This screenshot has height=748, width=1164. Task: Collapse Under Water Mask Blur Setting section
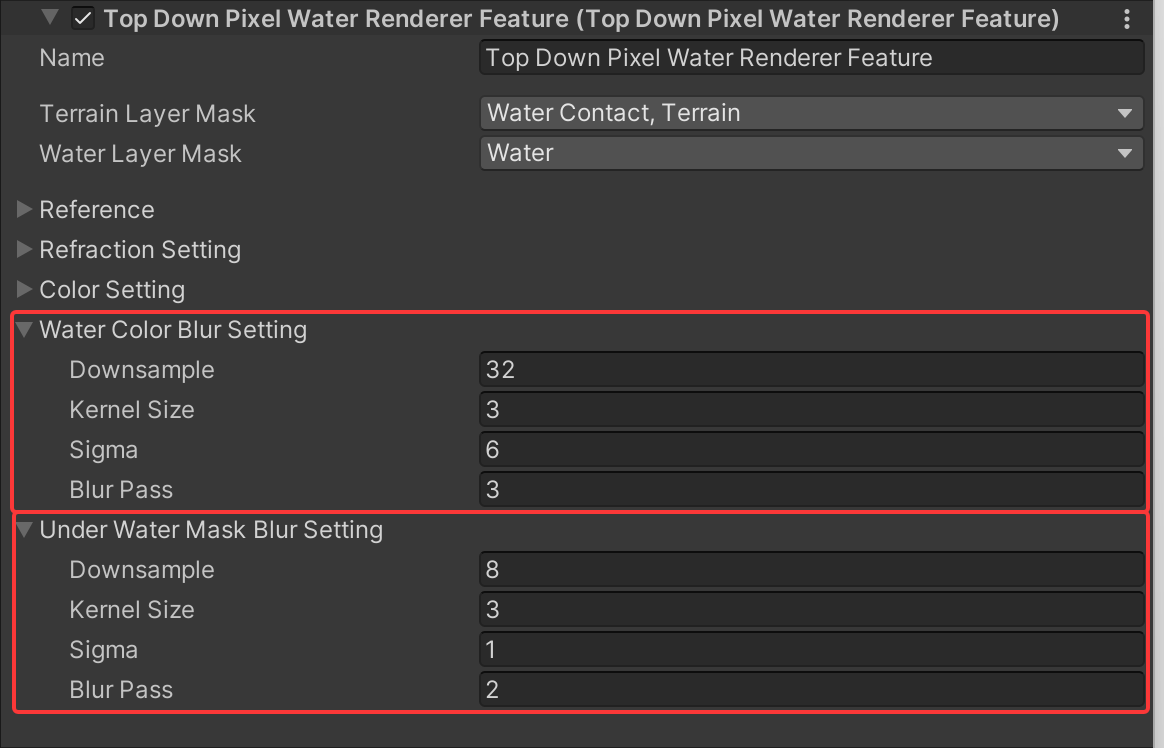click(26, 529)
